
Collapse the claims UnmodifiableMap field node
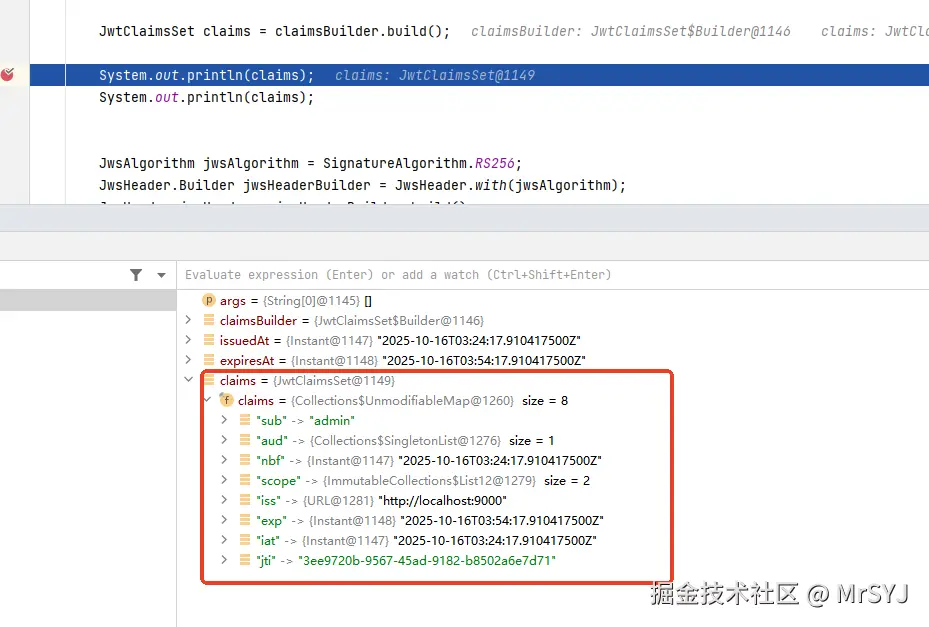click(207, 399)
